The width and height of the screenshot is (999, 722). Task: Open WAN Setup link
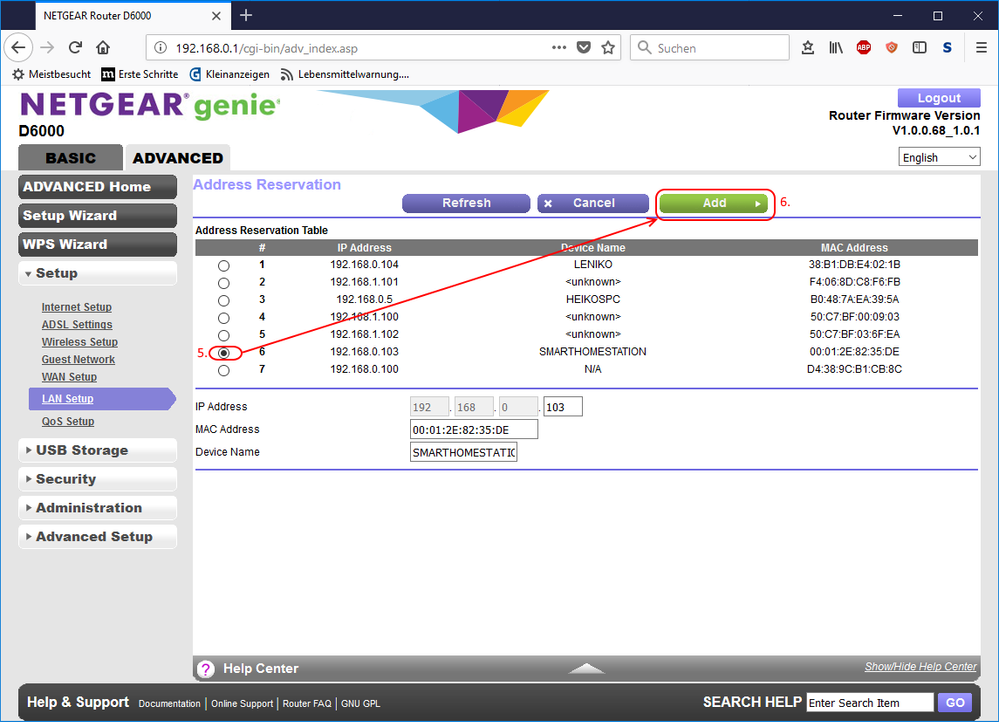pyautogui.click(x=69, y=377)
